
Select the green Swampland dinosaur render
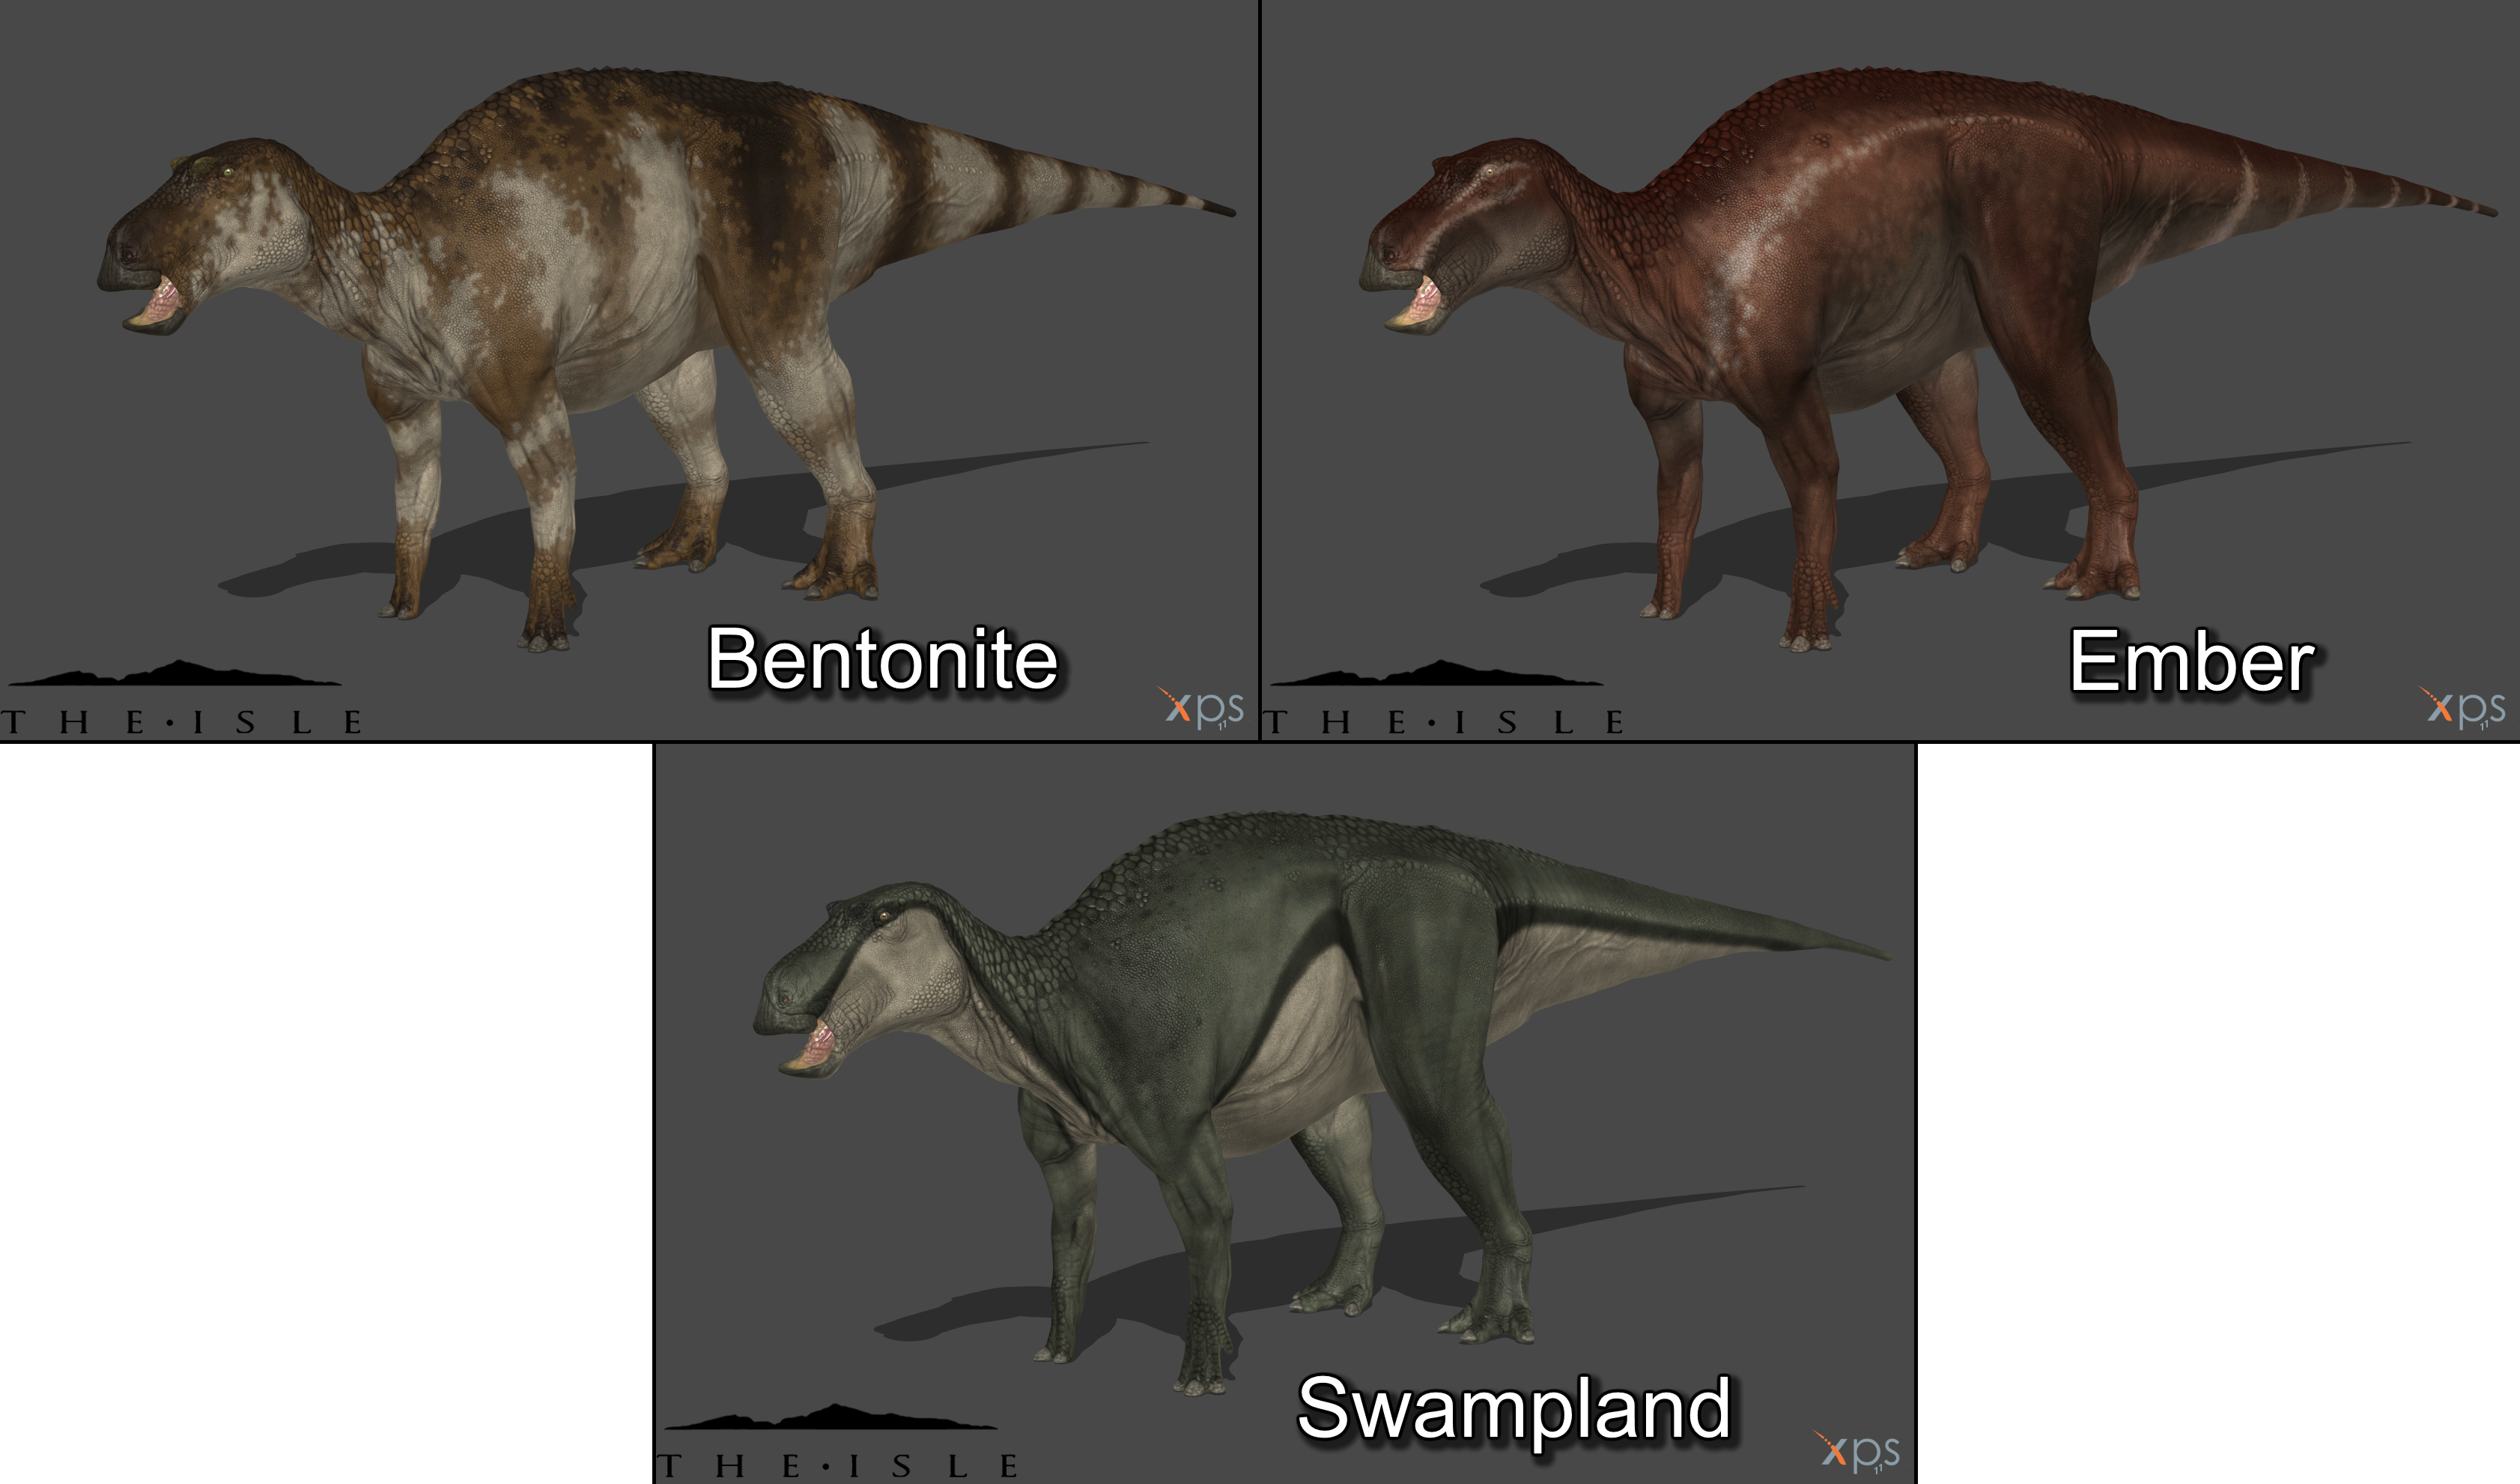click(x=1322, y=1104)
